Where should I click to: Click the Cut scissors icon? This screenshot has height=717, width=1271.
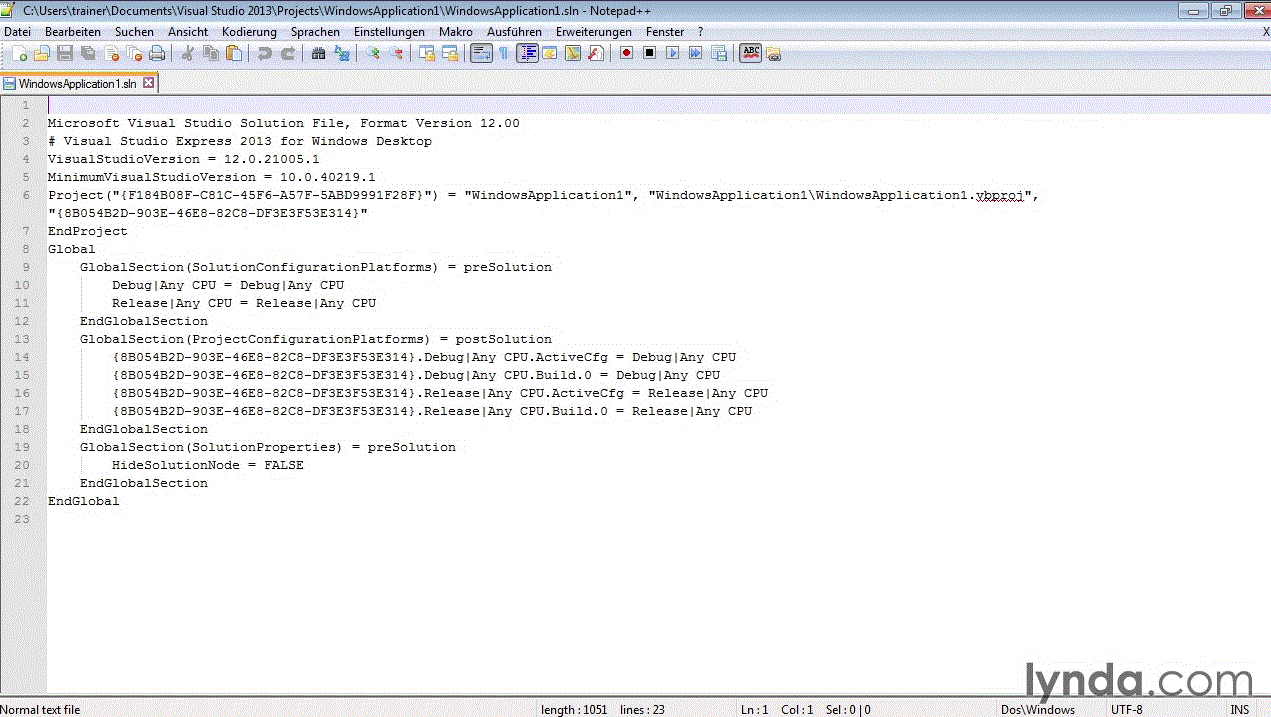(186, 53)
